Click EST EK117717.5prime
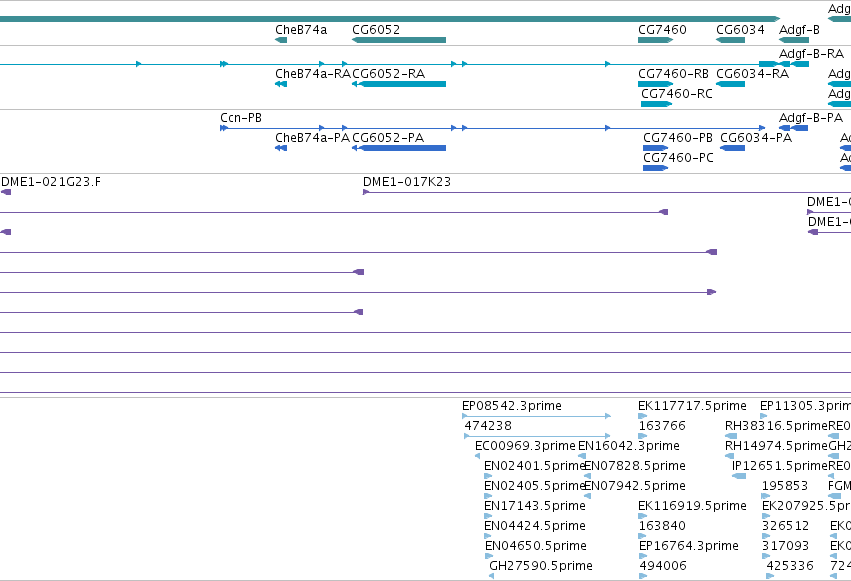This screenshot has height=581, width=851. [x=643, y=416]
